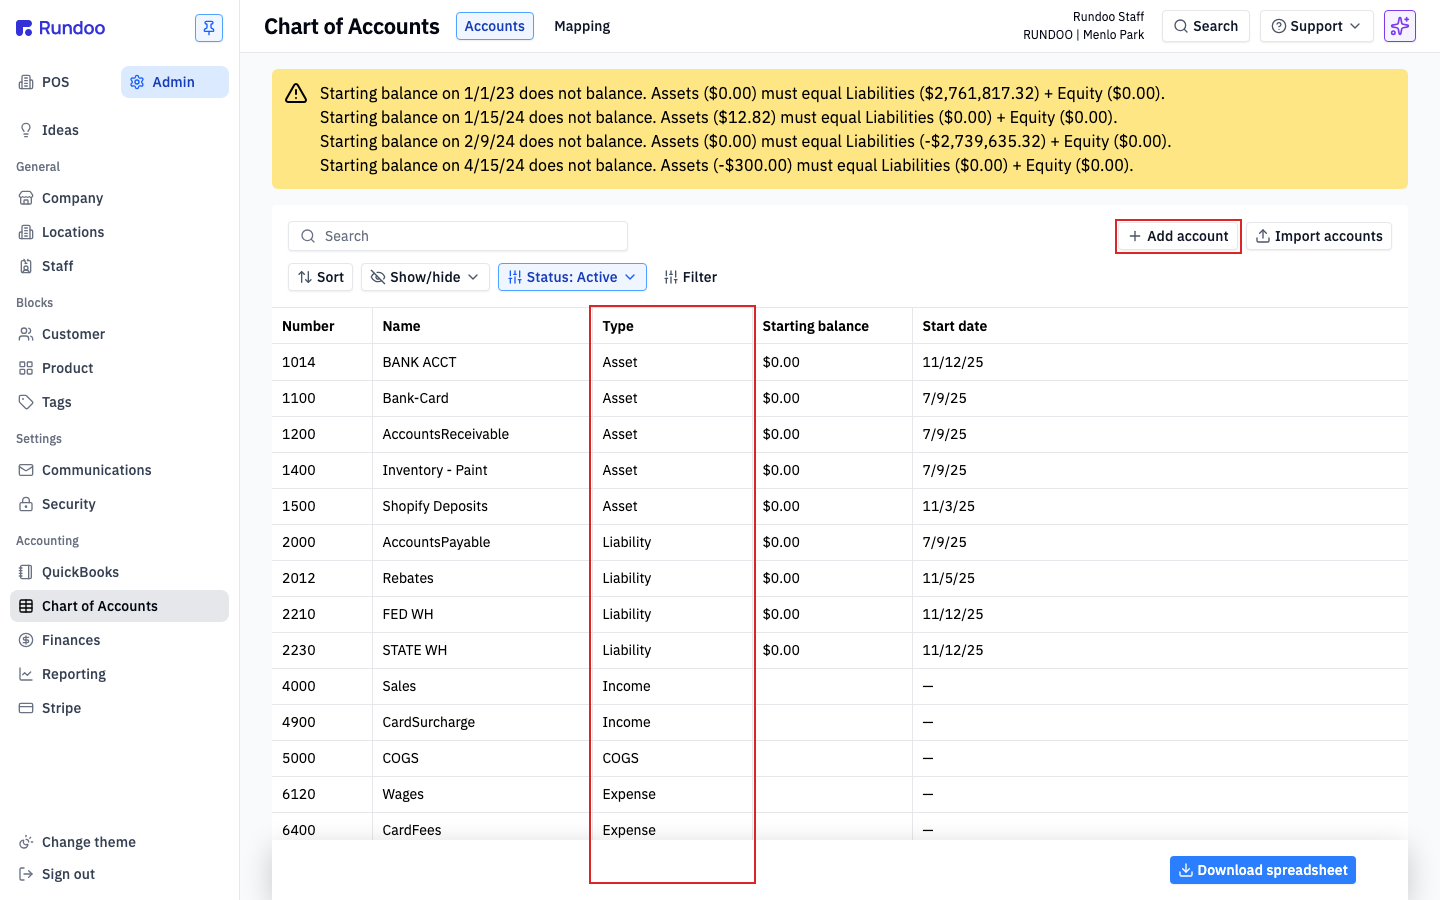The height and width of the screenshot is (900, 1440).
Task: Select the Inventory - Paint account
Action: [x=435, y=470]
